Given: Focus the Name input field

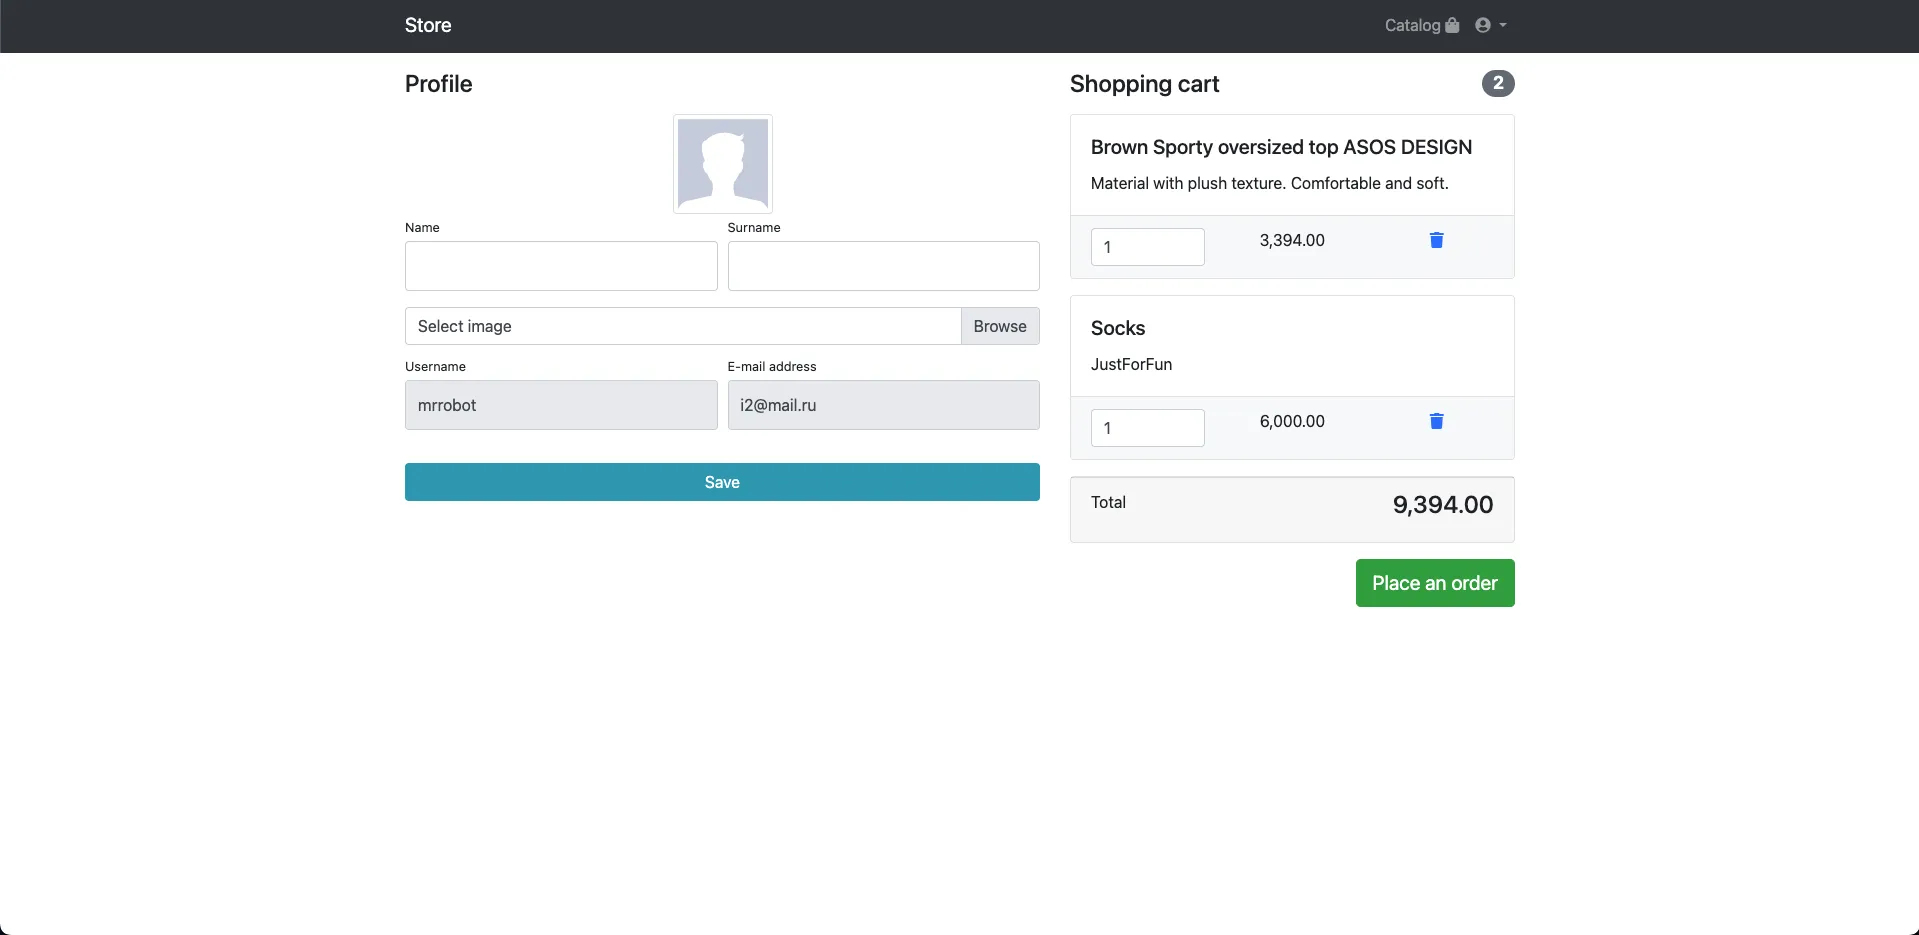Looking at the screenshot, I should click(561, 266).
